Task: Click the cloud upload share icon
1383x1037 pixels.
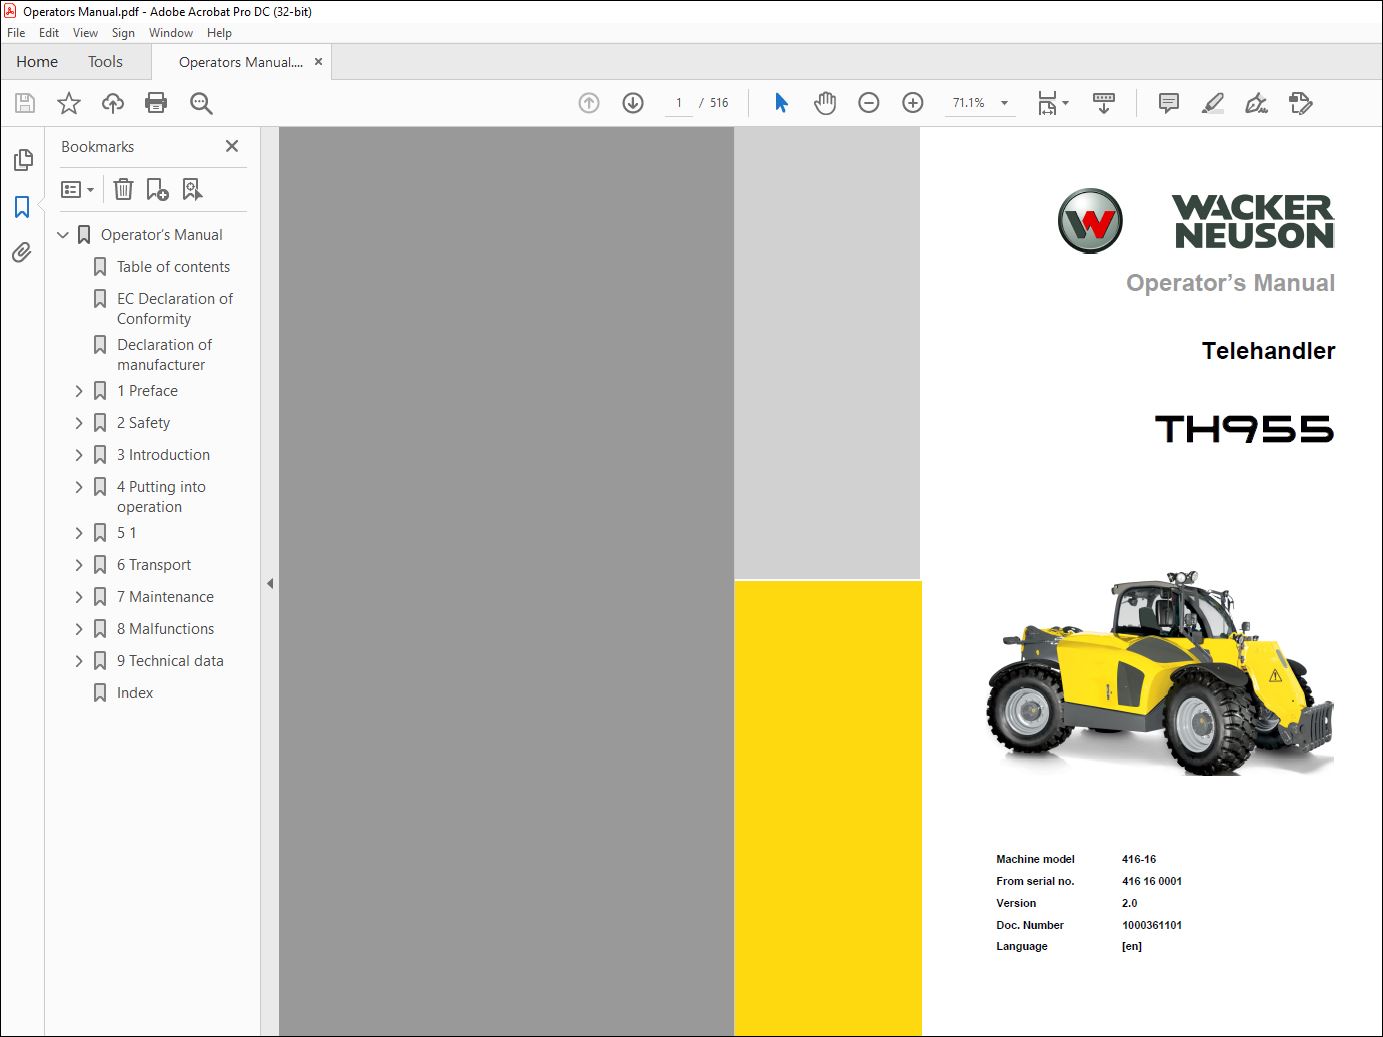Action: [113, 103]
